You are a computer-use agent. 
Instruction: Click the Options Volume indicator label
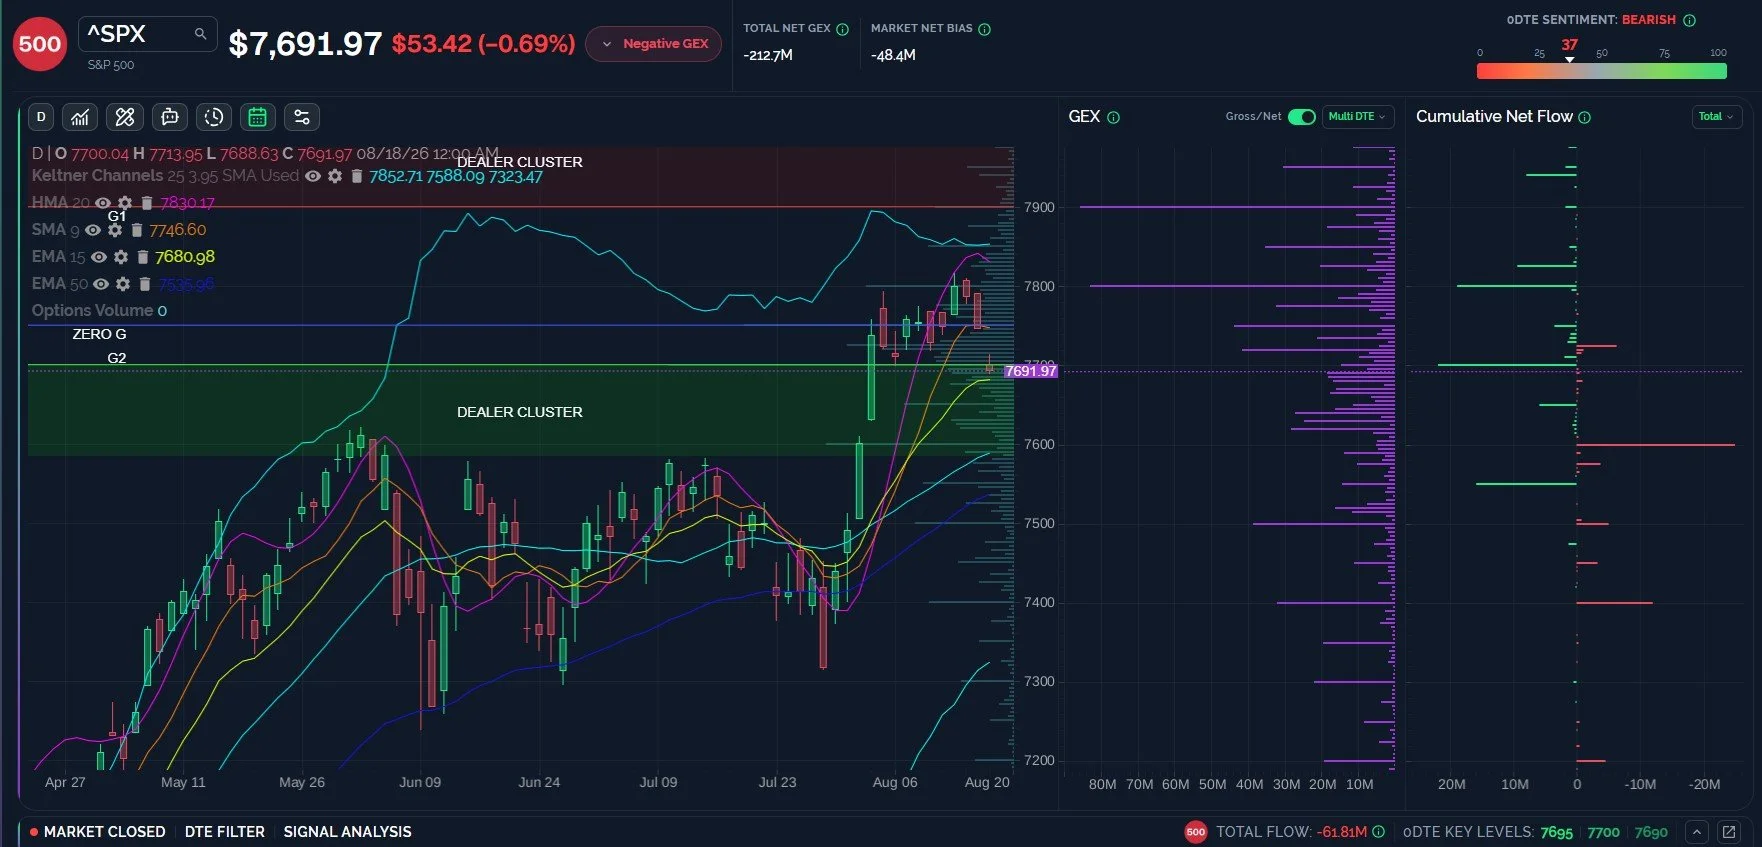click(x=92, y=311)
